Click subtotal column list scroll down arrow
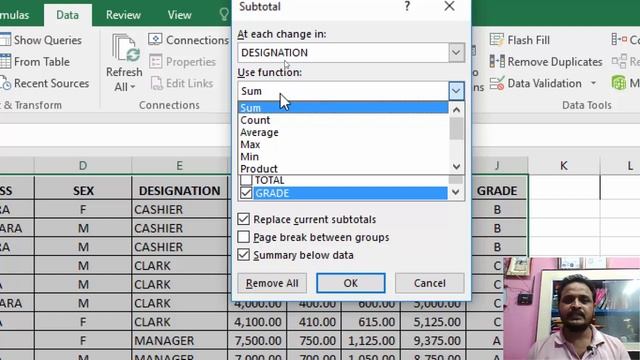 pyautogui.click(x=456, y=192)
